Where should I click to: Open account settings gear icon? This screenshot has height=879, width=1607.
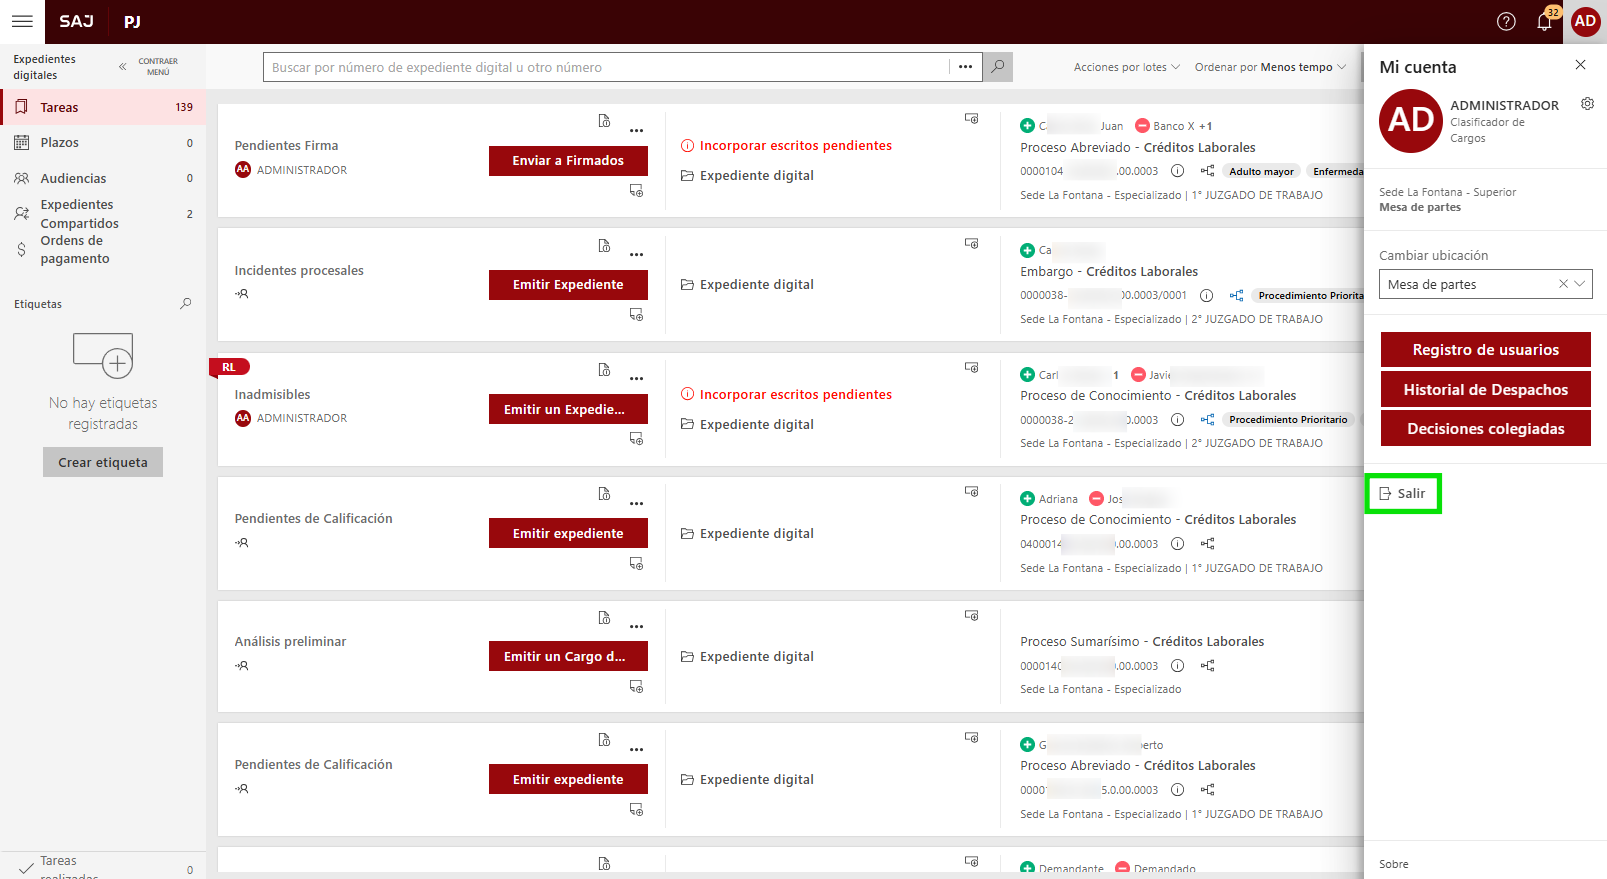1587,104
